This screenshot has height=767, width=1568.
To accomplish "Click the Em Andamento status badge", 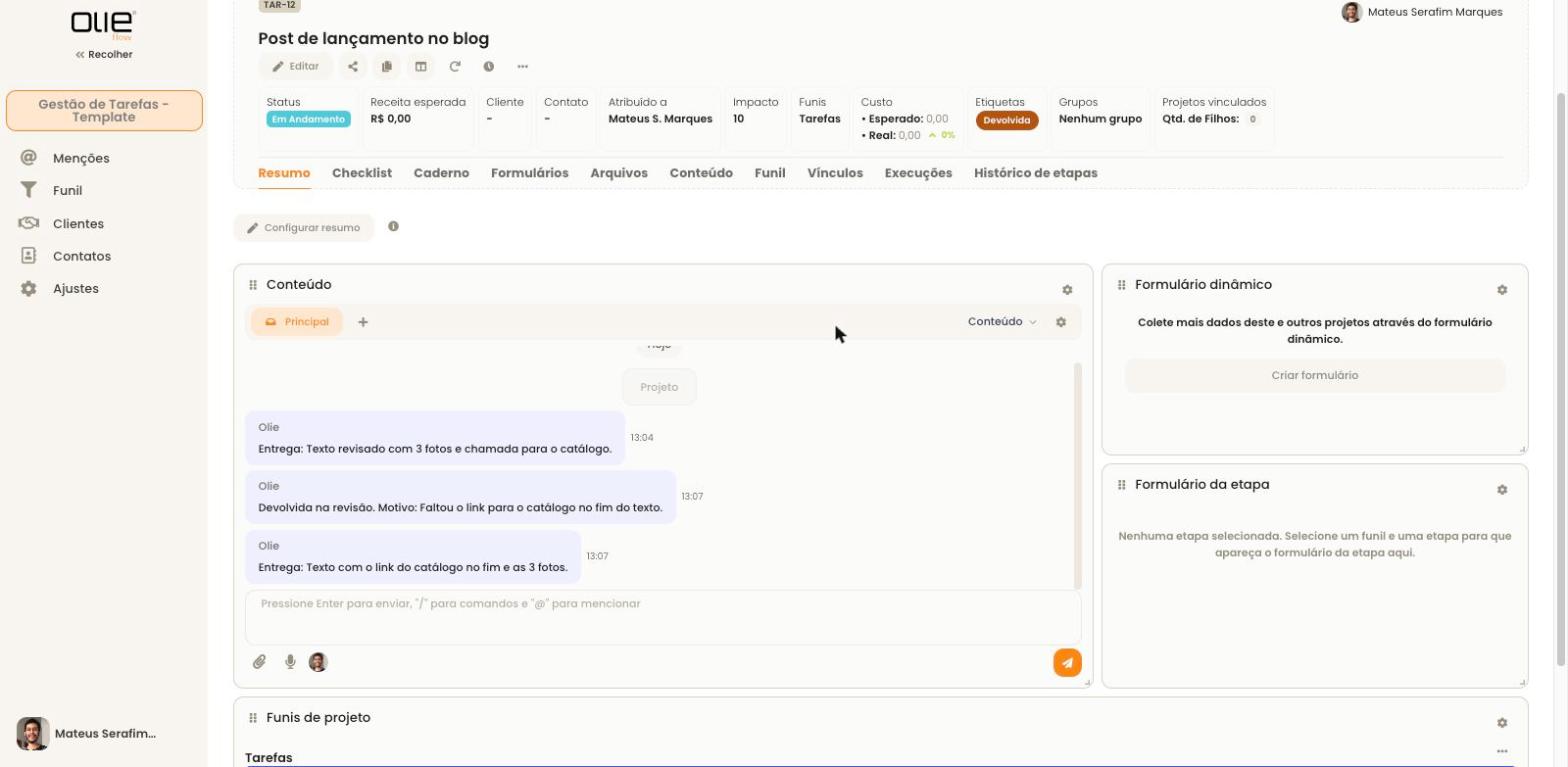I will pyautogui.click(x=308, y=119).
